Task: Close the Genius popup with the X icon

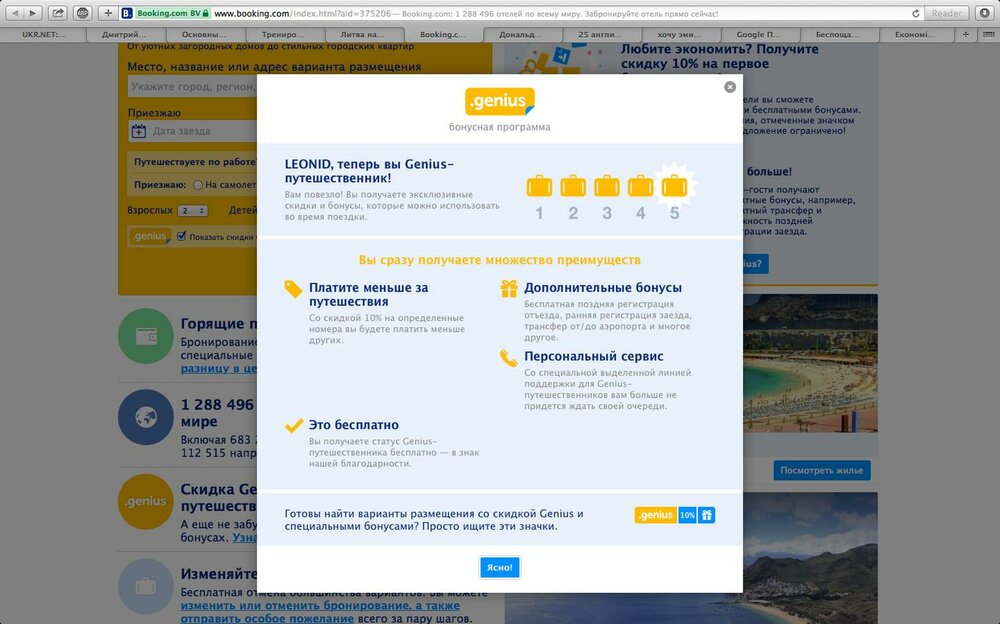Action: click(730, 87)
